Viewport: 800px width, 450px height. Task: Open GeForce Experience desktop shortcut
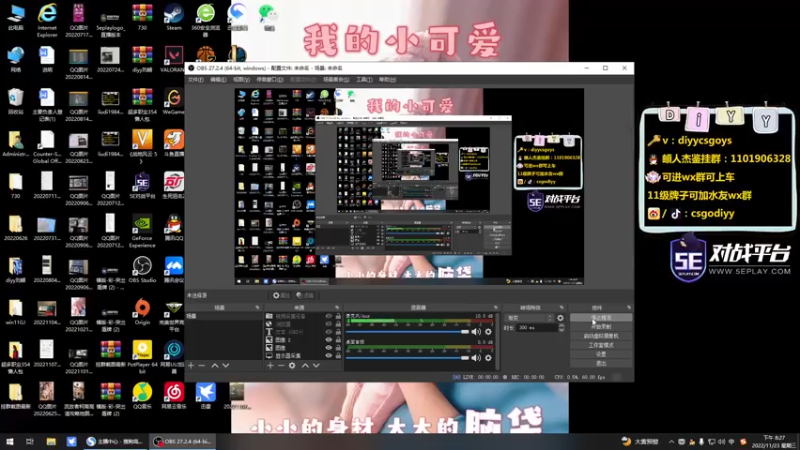[142, 231]
